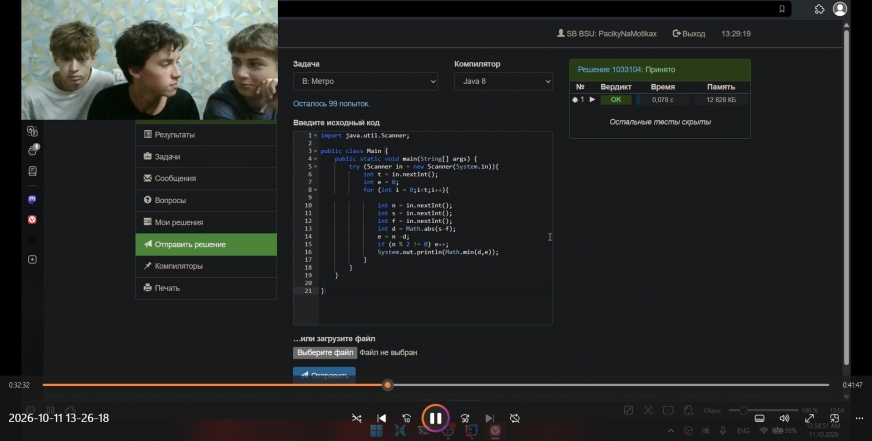Collapse code fold at line 4

pyautogui.click(x=315, y=159)
